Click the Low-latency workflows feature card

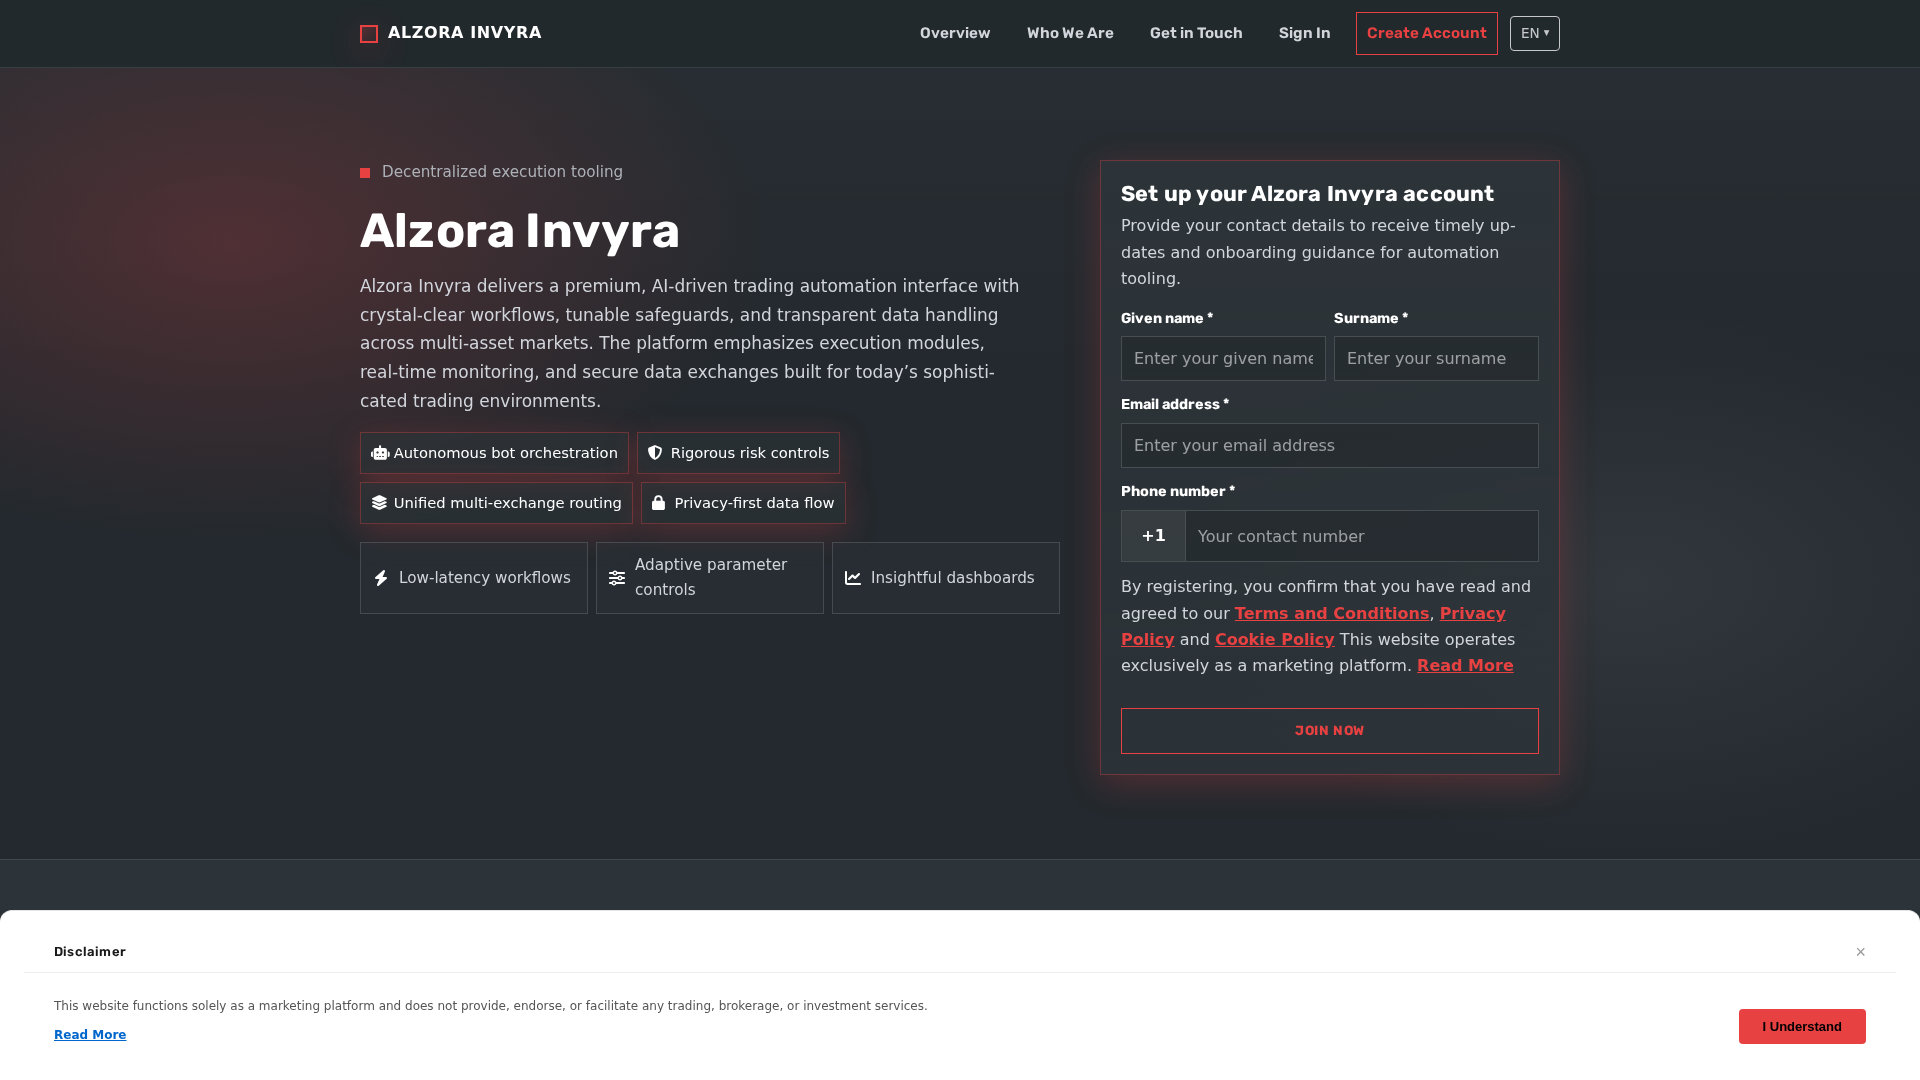(x=474, y=578)
